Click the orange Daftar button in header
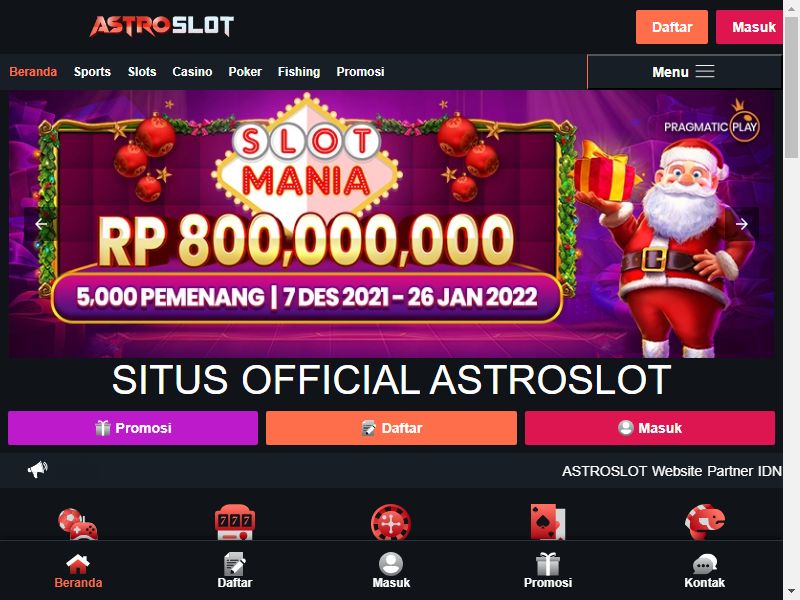Image resolution: width=800 pixels, height=600 pixels. 671,27
